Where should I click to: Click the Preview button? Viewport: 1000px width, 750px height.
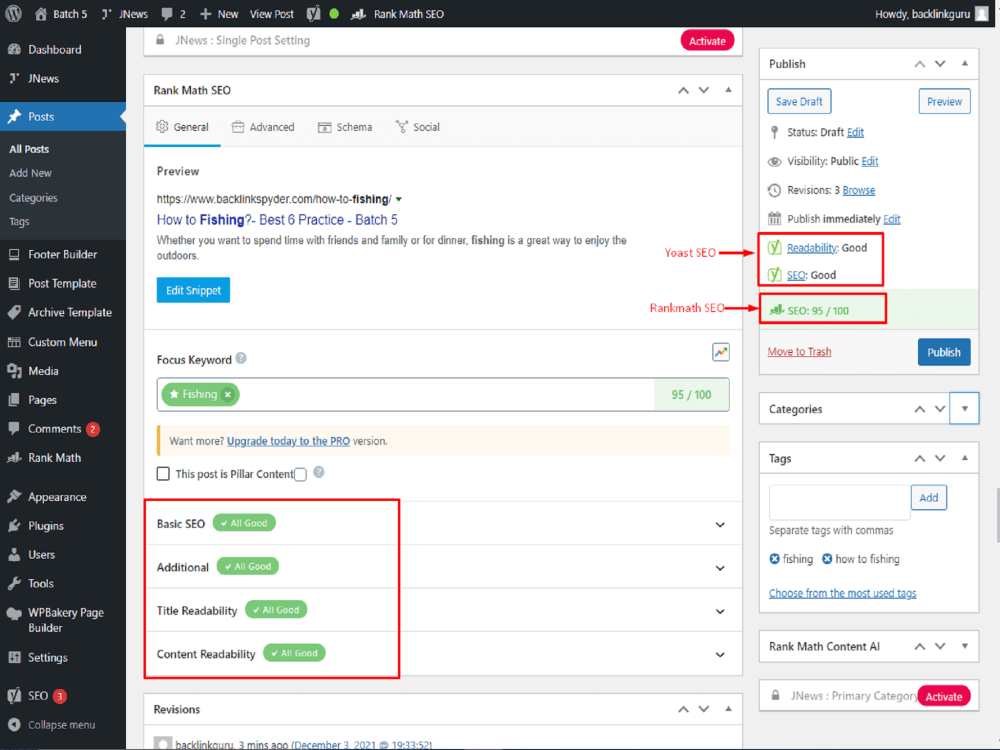pyautogui.click(x=945, y=101)
